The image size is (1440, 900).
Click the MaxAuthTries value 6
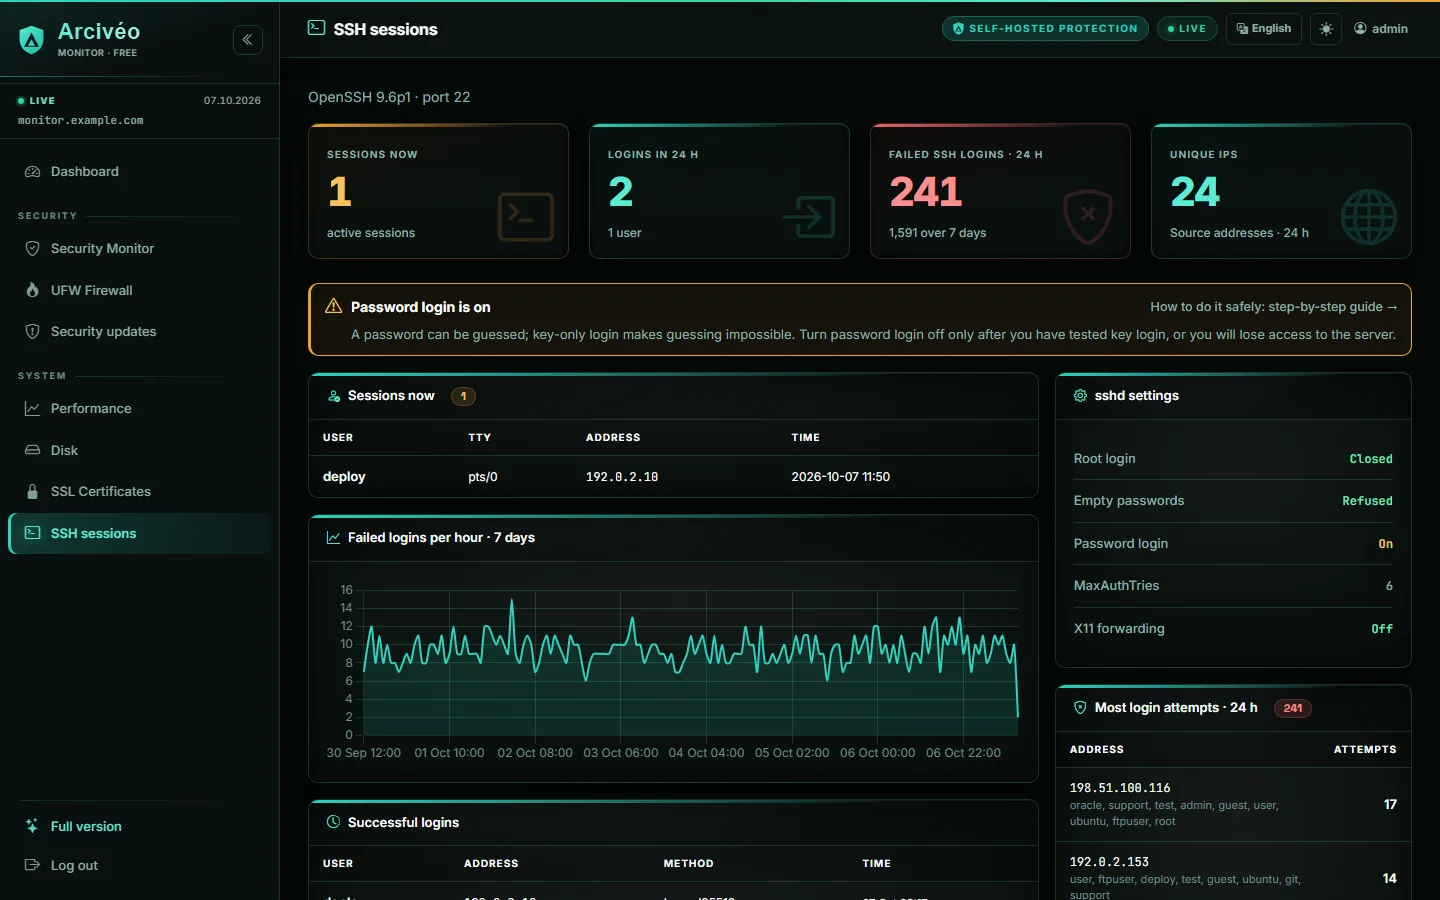pos(1389,586)
